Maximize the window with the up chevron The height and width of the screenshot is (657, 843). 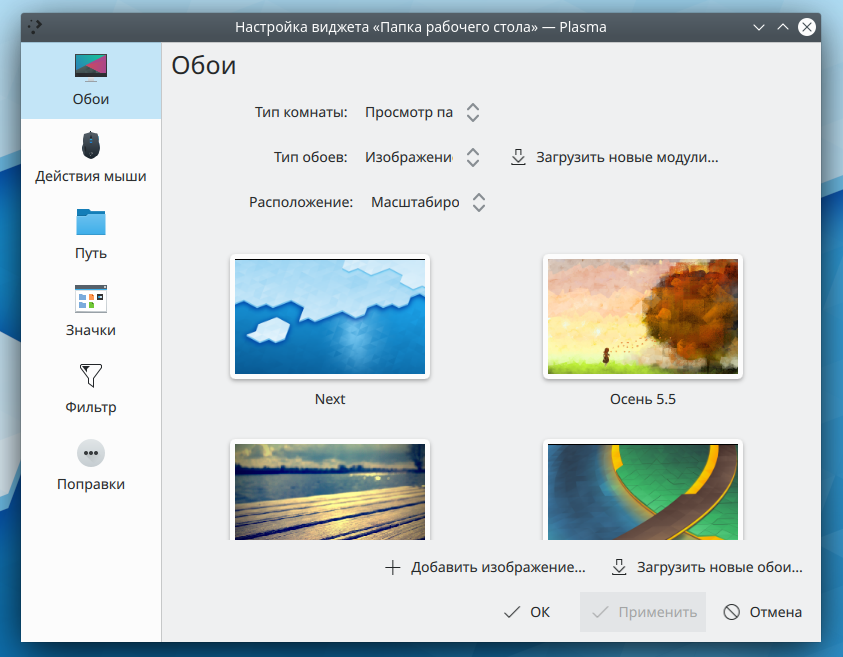click(783, 27)
